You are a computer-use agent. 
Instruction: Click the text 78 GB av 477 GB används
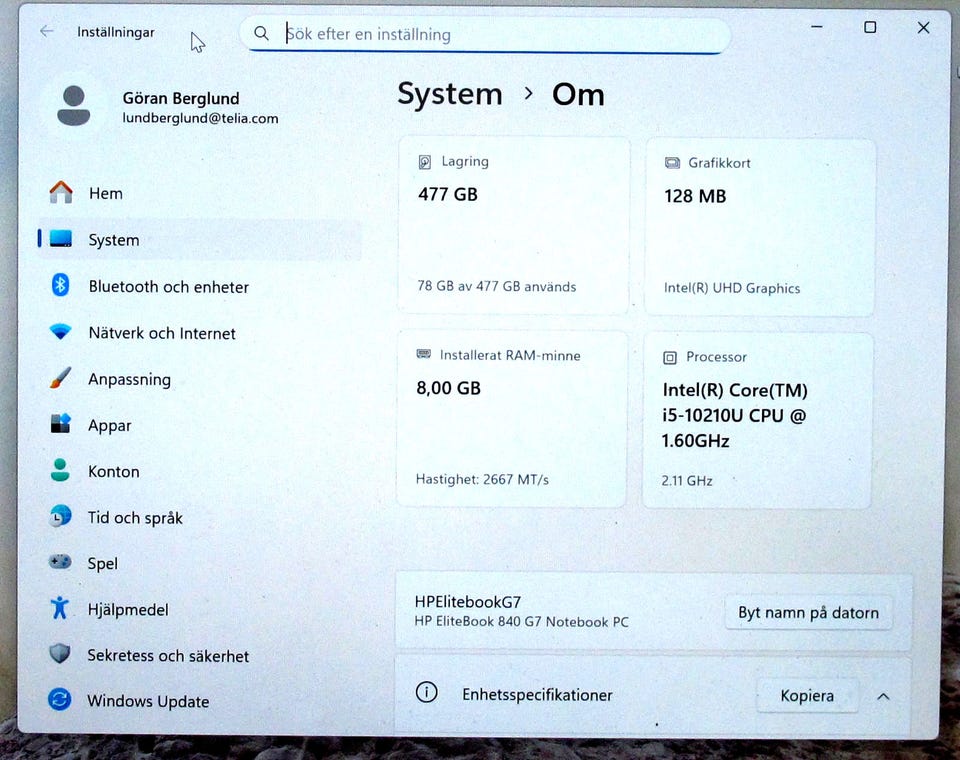coord(497,287)
